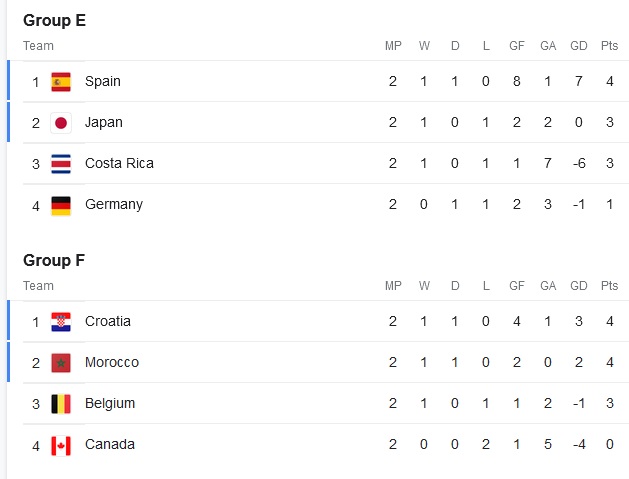Open the Morocco team link
Viewport: 629px width, 479px height.
pyautogui.click(x=112, y=362)
